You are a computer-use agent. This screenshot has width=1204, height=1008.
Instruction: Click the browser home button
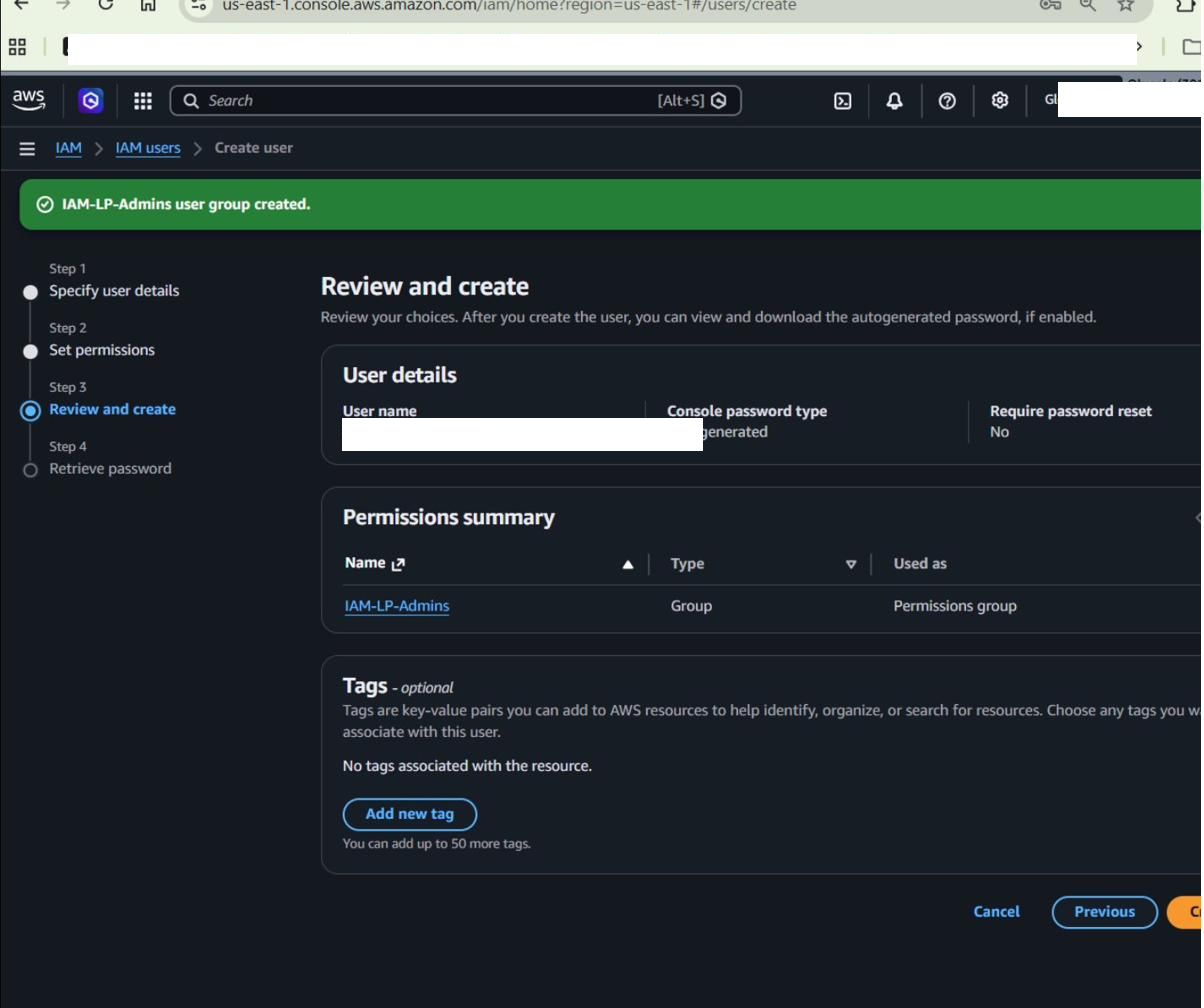(x=147, y=5)
